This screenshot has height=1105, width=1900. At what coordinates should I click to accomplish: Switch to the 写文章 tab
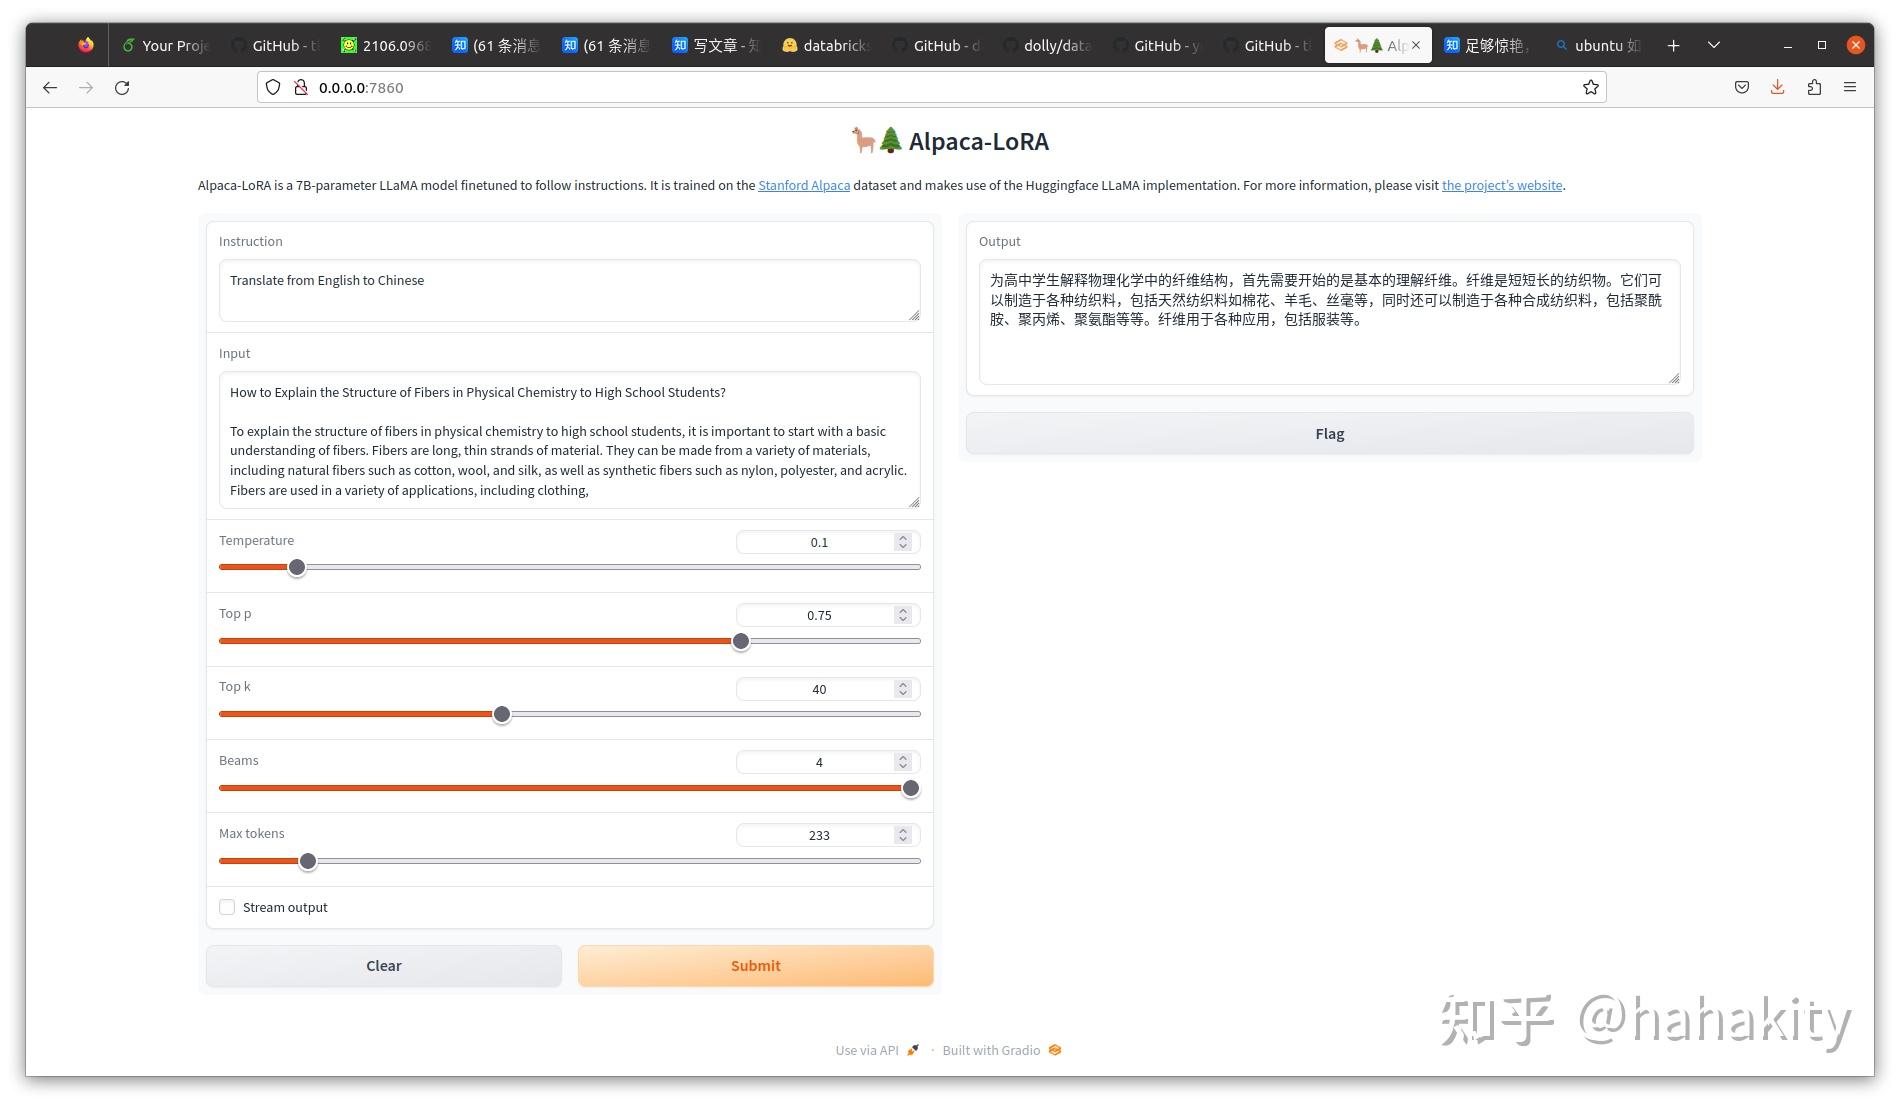[715, 45]
